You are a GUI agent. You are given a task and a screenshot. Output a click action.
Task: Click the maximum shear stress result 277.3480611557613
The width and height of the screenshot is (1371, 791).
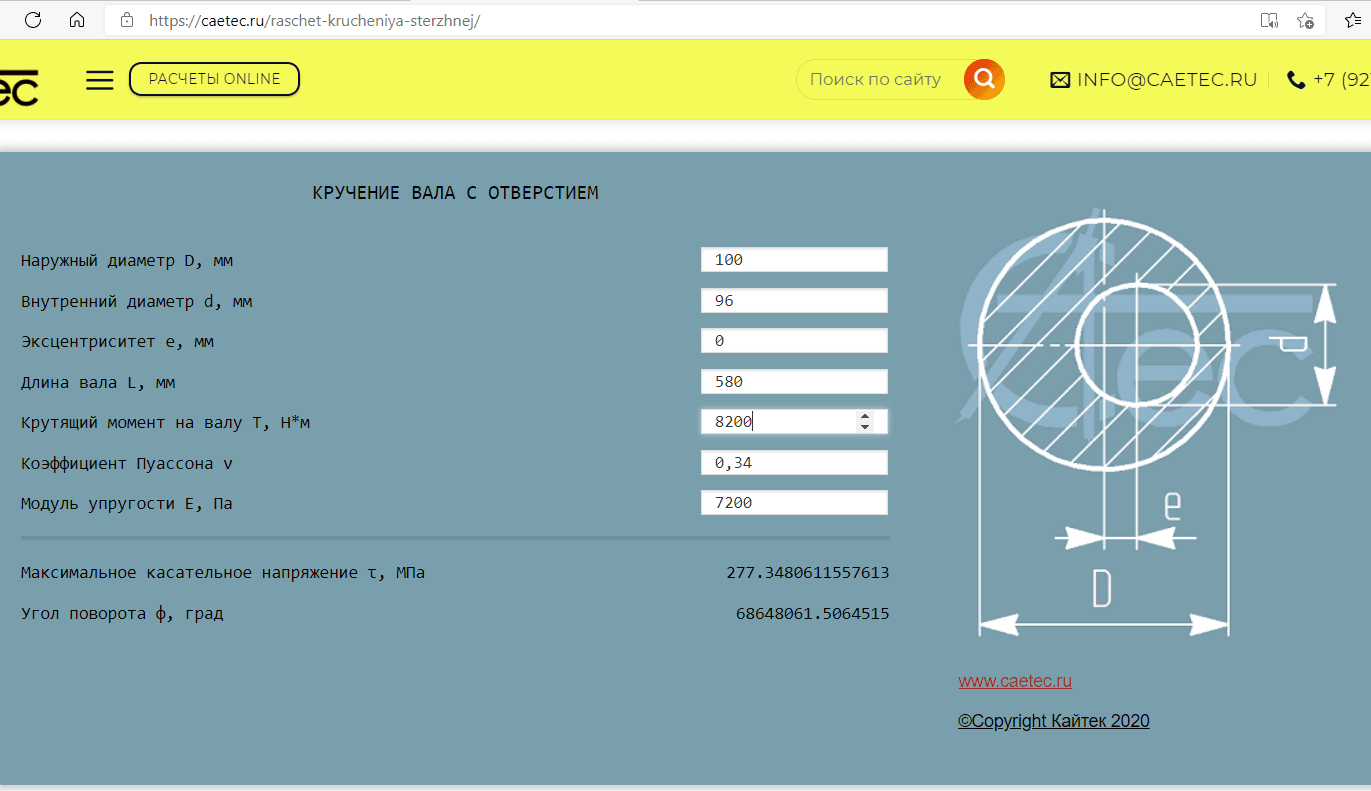pos(807,573)
